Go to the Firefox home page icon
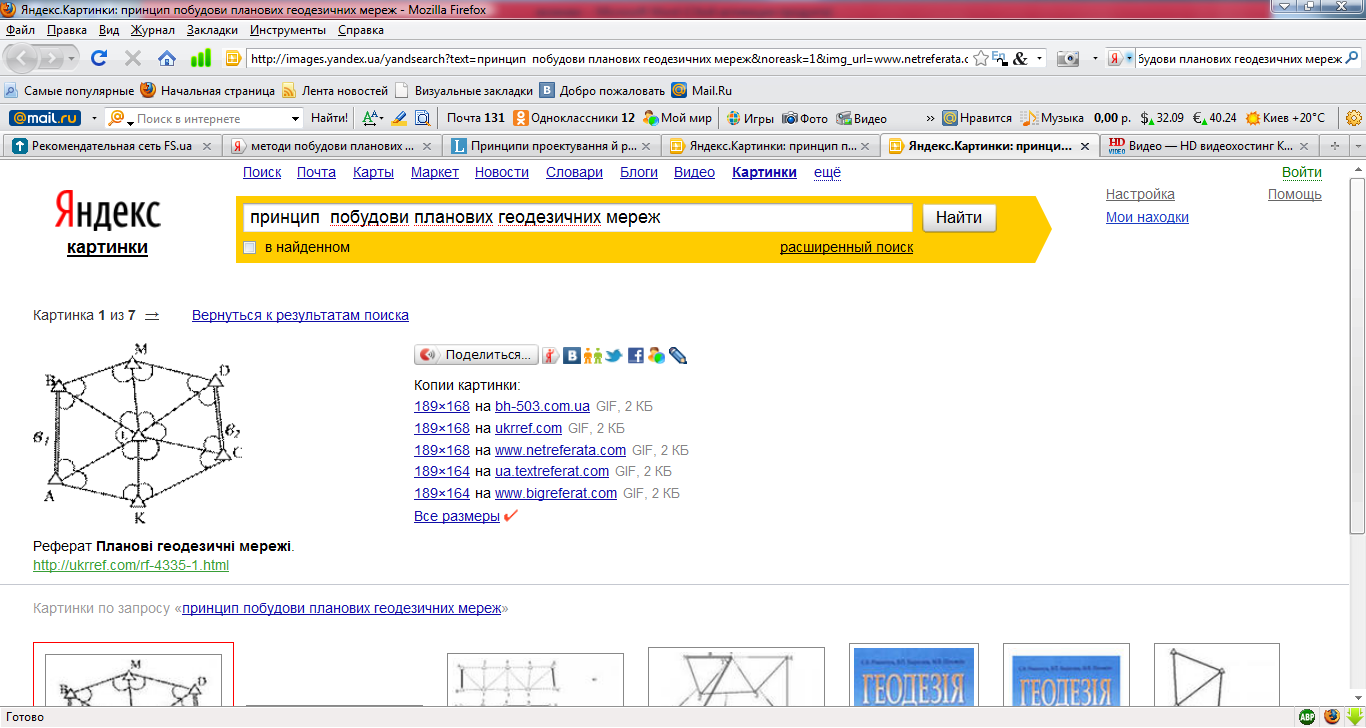Viewport: 1366px width, 728px height. tap(167, 58)
